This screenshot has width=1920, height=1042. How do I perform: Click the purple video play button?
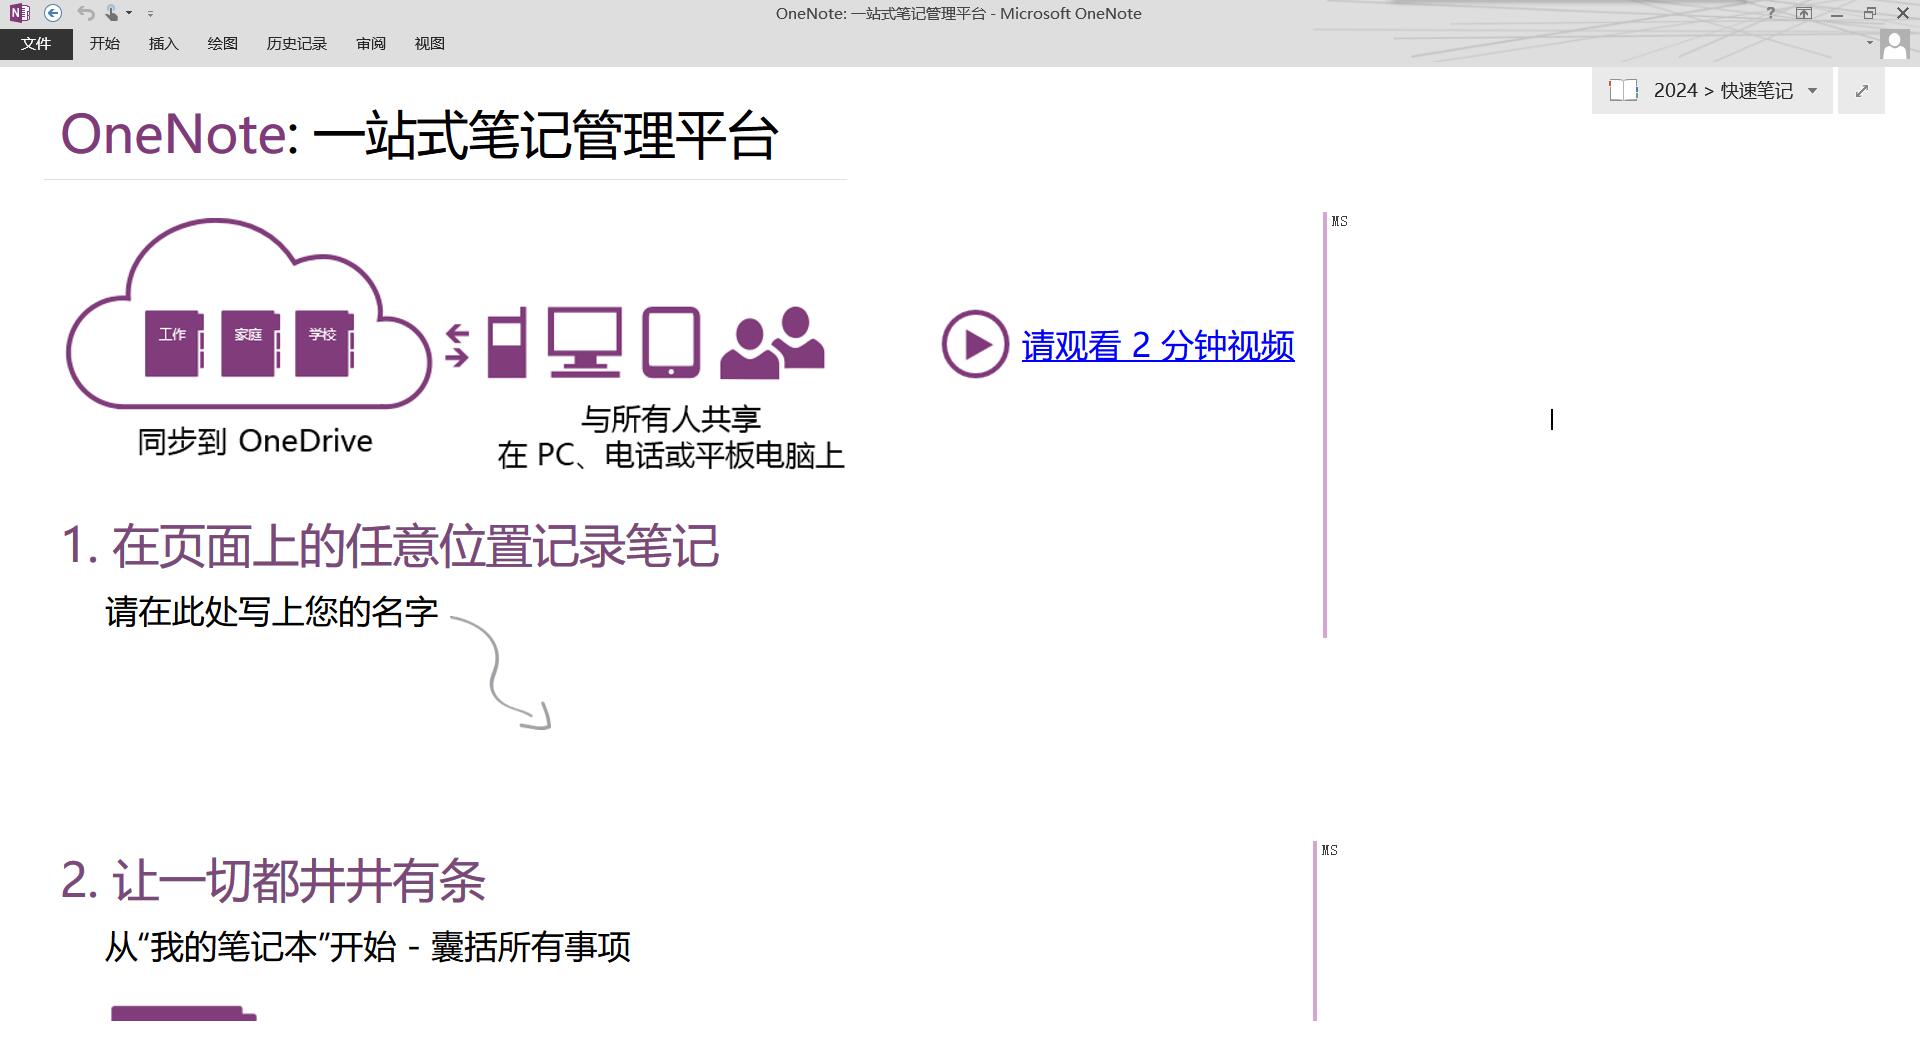[x=974, y=344]
